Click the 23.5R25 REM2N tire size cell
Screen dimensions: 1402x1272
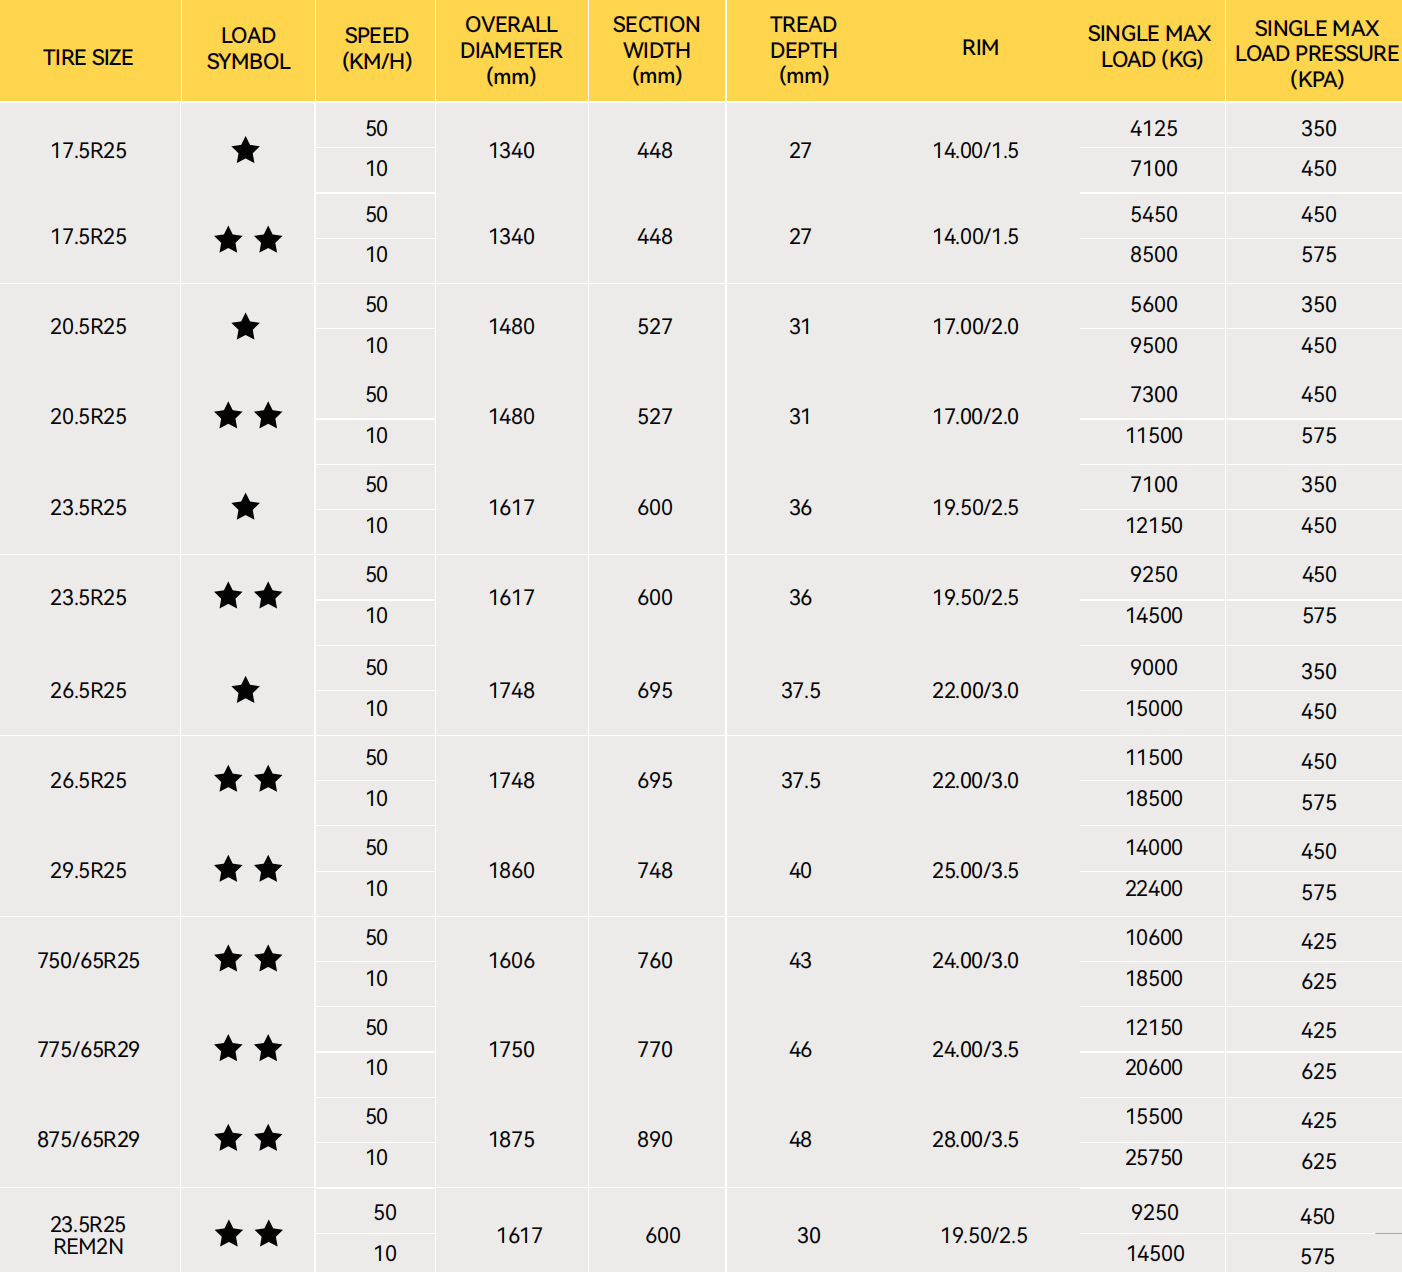88,1235
